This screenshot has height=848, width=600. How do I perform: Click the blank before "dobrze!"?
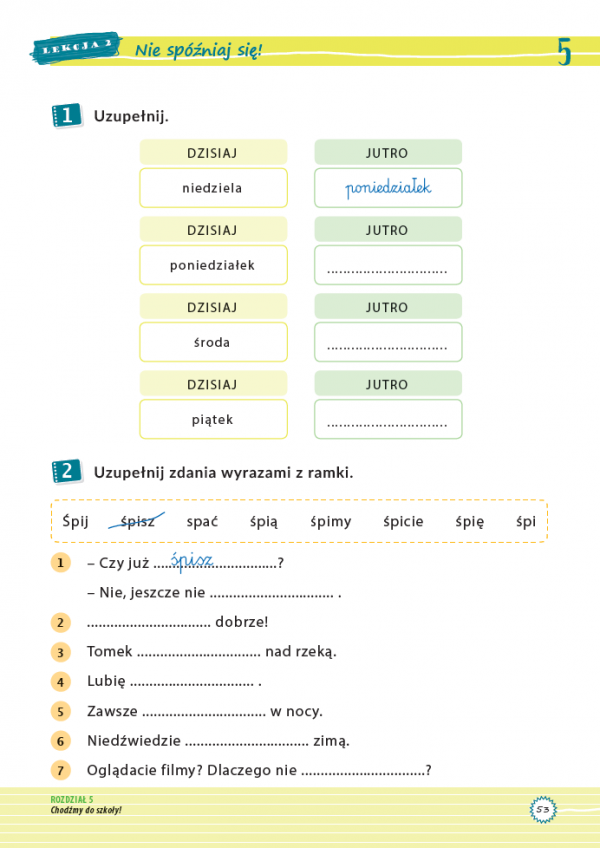148,623
